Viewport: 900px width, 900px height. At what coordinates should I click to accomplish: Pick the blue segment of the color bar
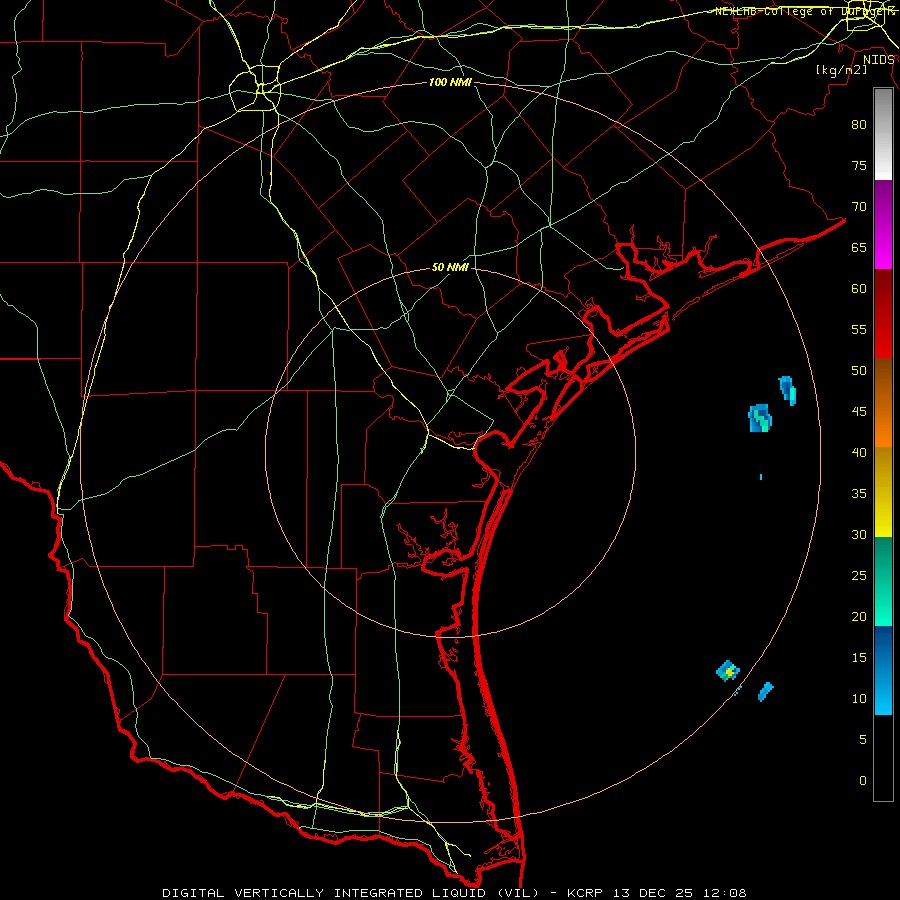(x=883, y=670)
